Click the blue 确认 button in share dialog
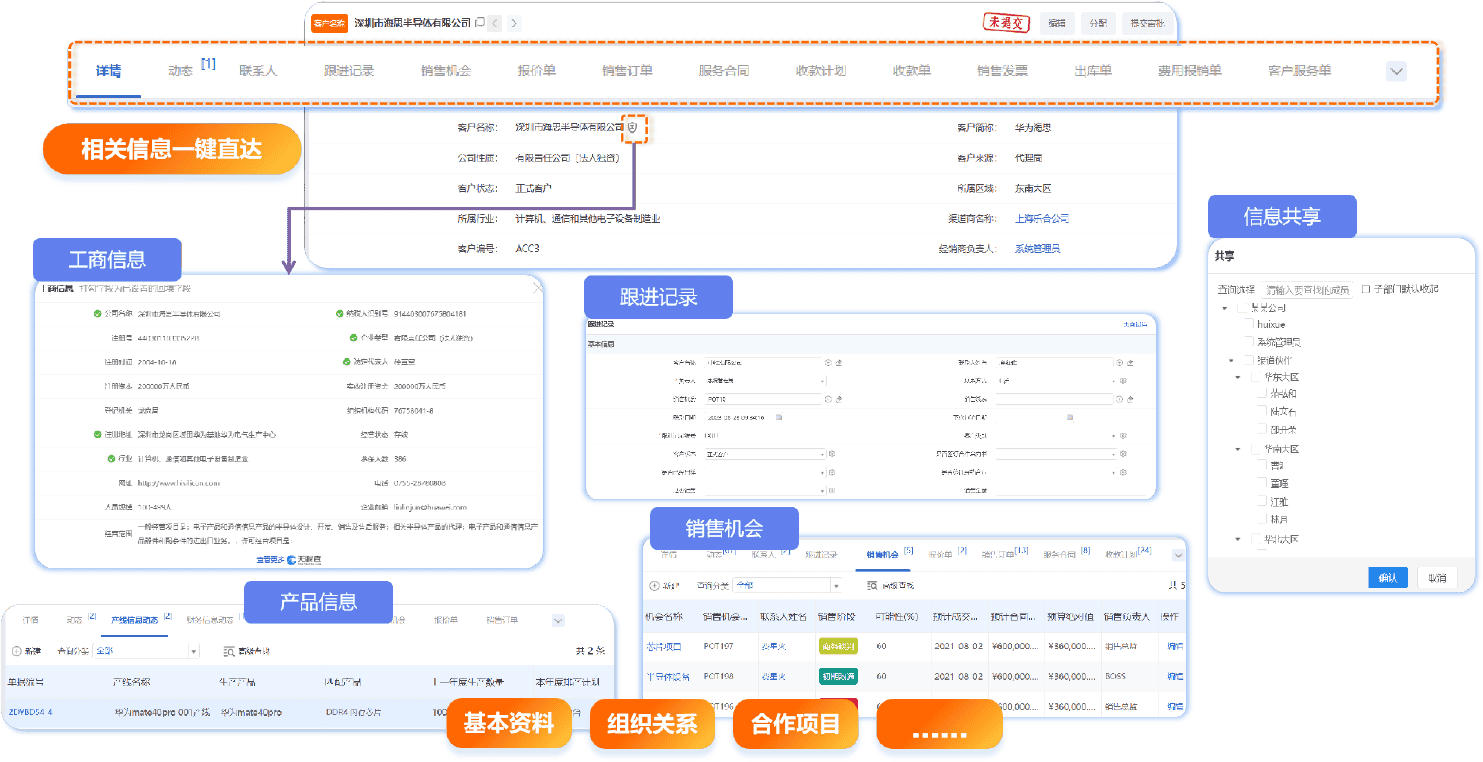The height and width of the screenshot is (762, 1483). coord(1387,577)
